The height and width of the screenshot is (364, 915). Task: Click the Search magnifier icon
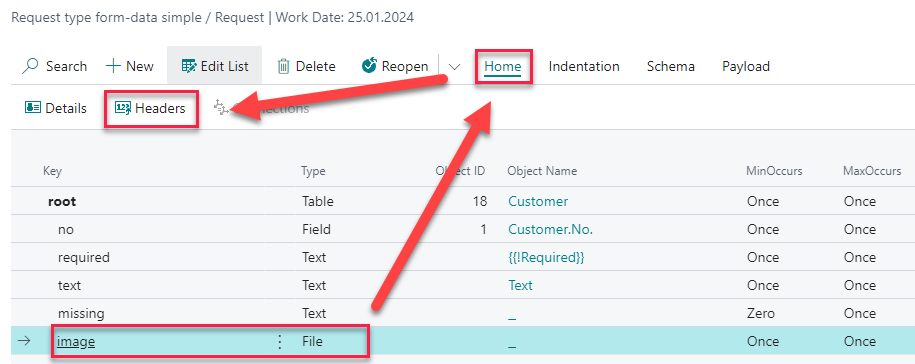click(x=30, y=66)
